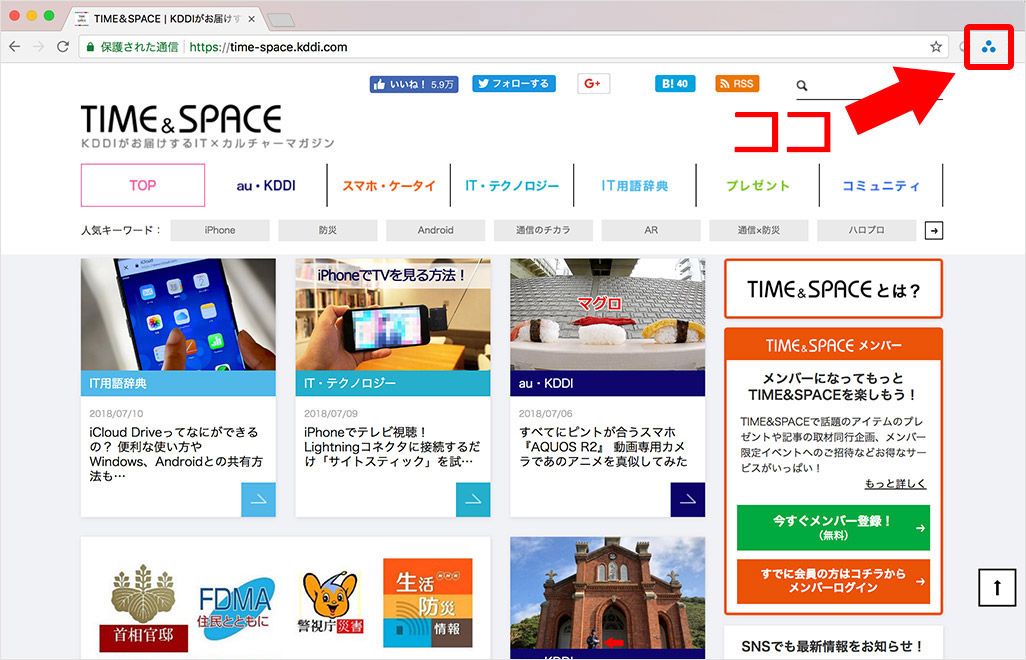Click the keywords more arrow box
1026x660 pixels.
pyautogui.click(x=934, y=230)
